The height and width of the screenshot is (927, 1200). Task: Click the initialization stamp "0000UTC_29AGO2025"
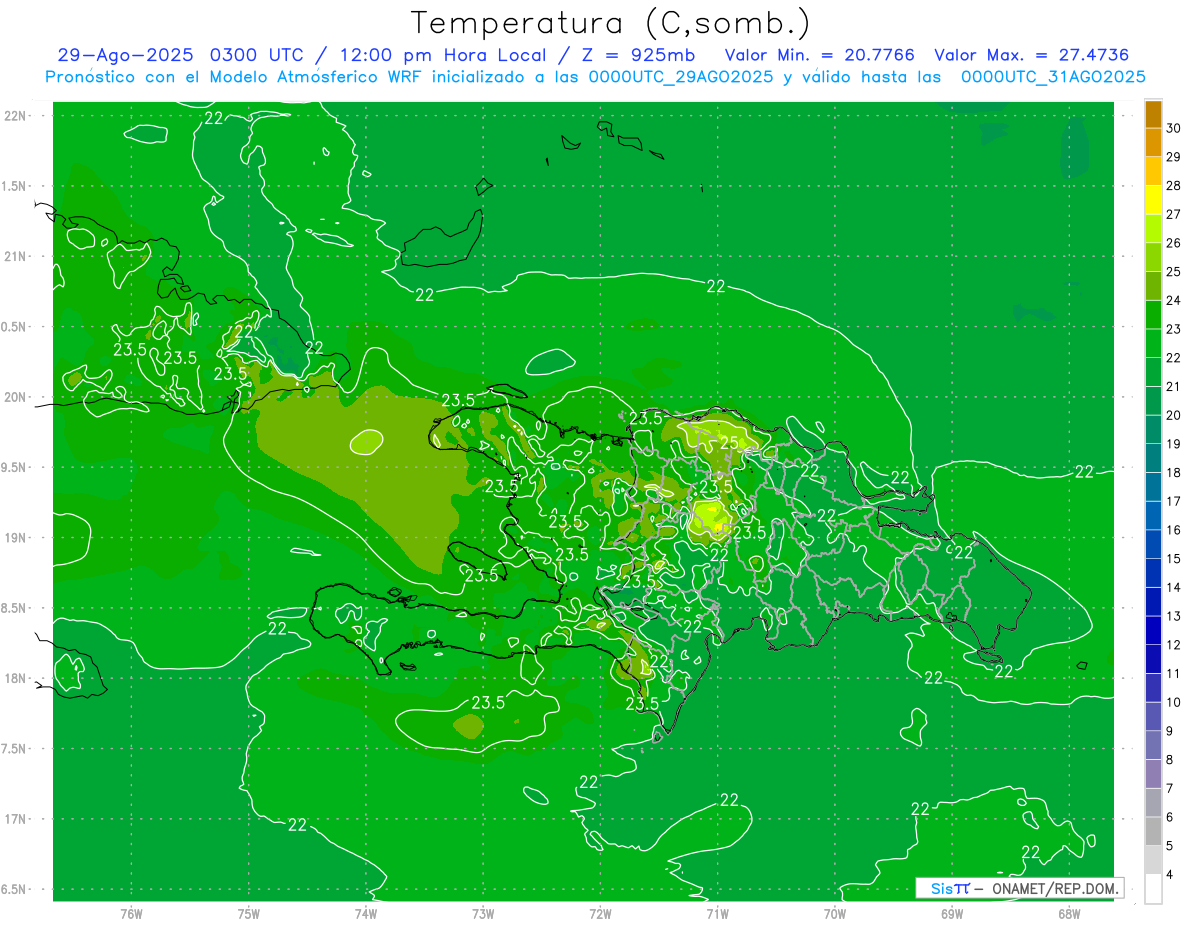tap(681, 77)
